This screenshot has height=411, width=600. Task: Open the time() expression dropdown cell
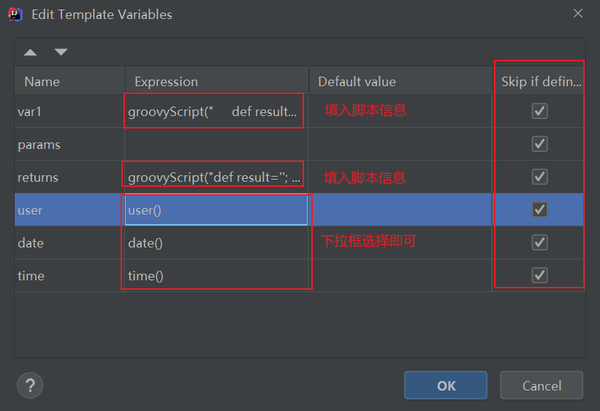coord(216,276)
